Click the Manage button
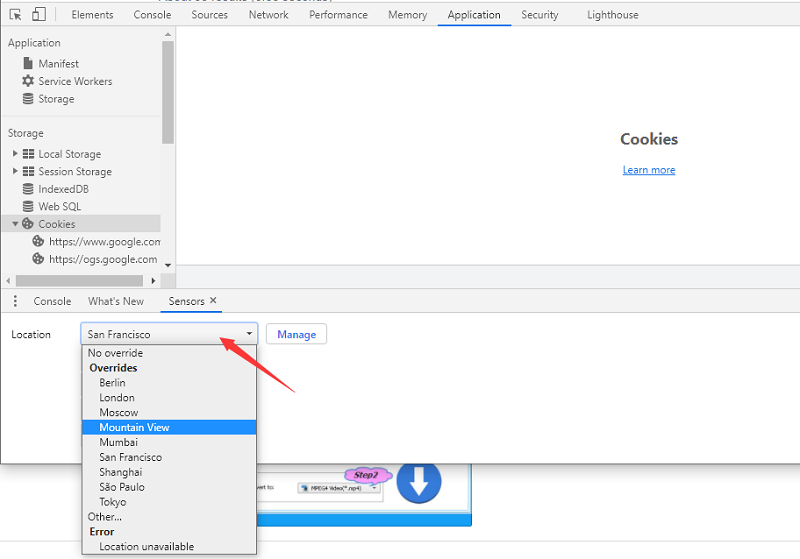Screen dimensions: 800x559 (x=296, y=334)
